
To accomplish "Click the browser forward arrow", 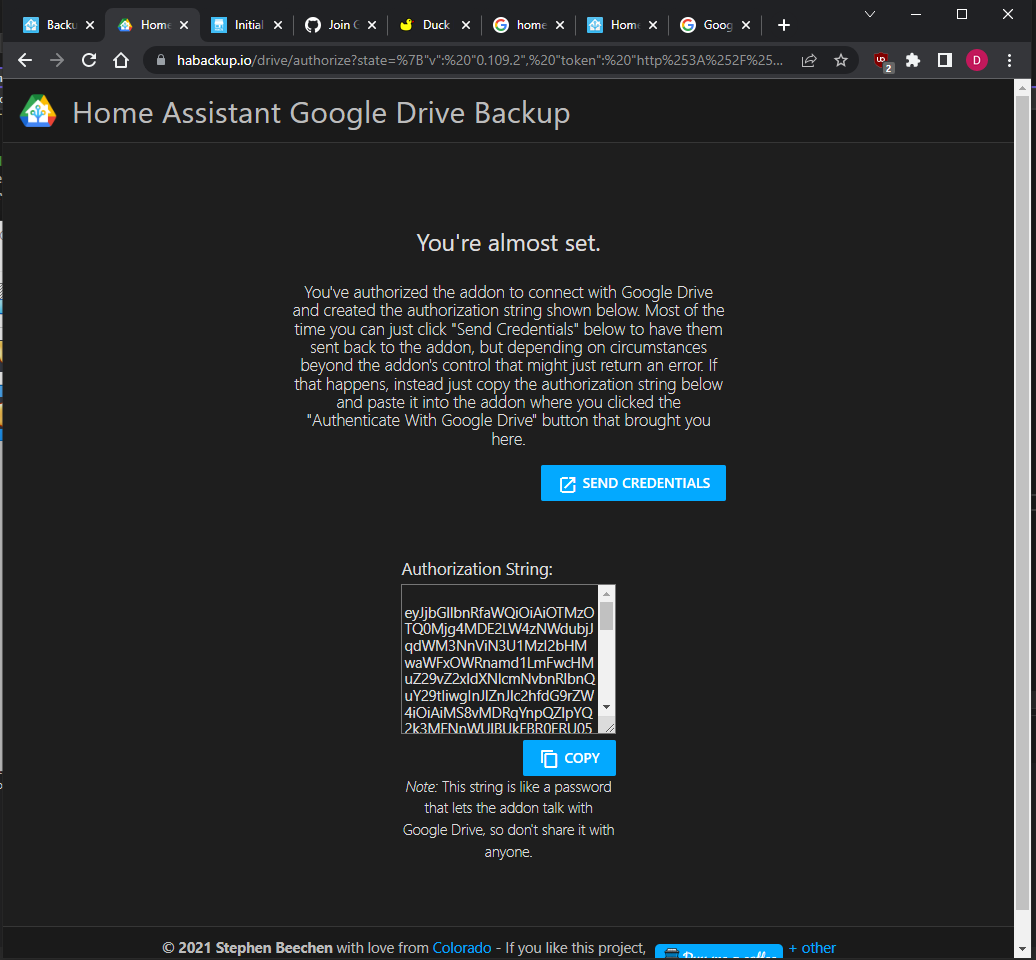I will pos(57,60).
